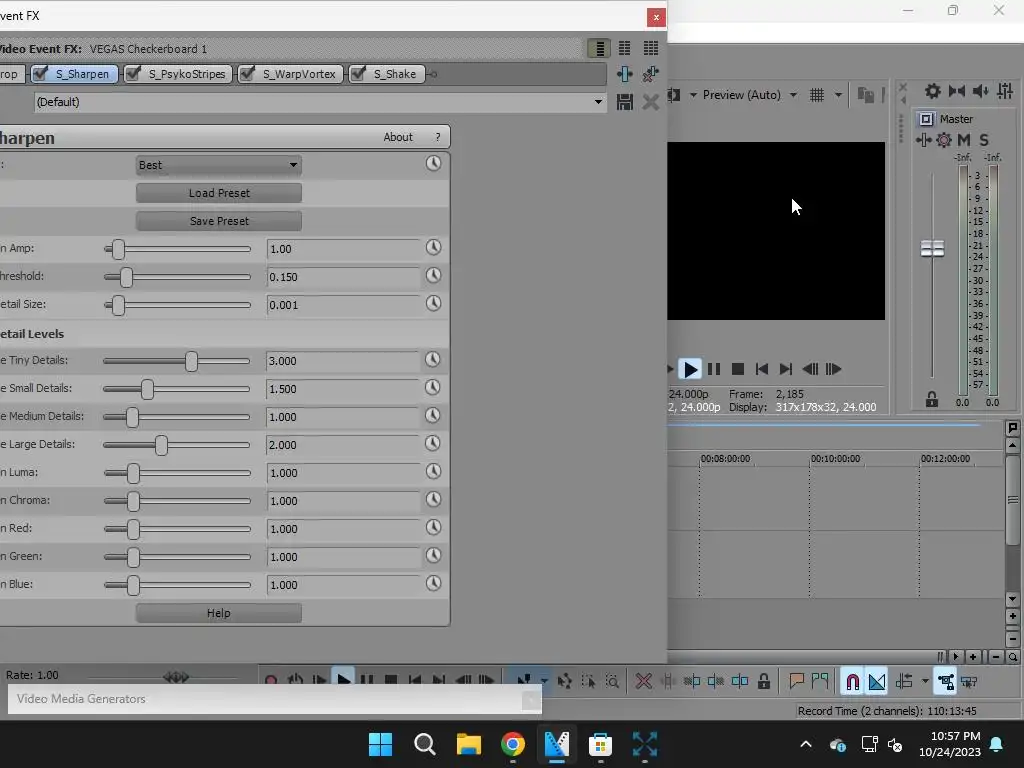This screenshot has height=768, width=1024.
Task: Open the normal edit tool dropdown arrow
Action: pyautogui.click(x=544, y=680)
